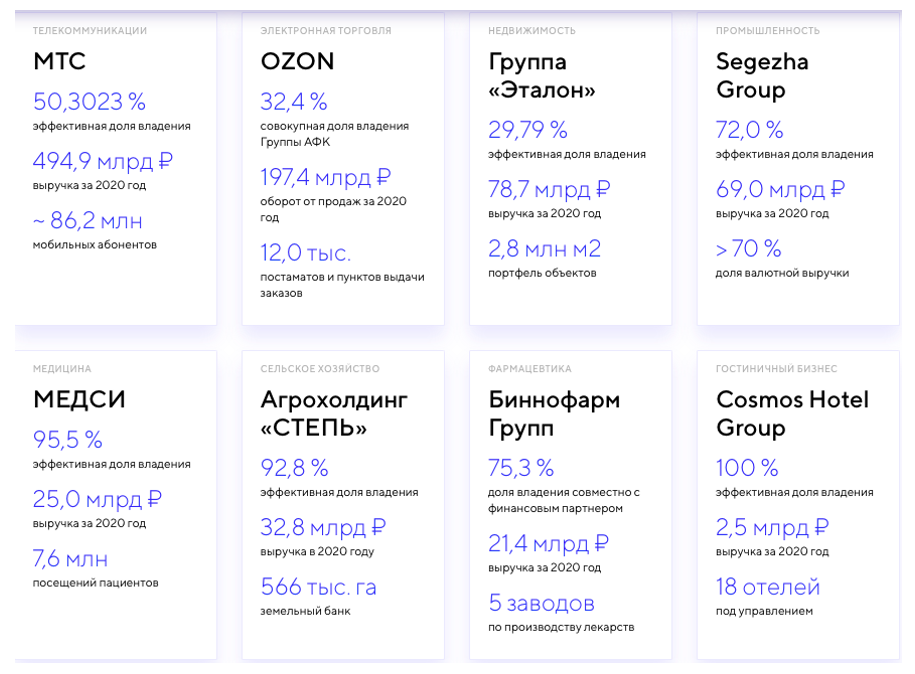This screenshot has width=915, height=674.
Task: Click the СЕЛЬСКОЕ ХОЗЯЙСТВО category label
Action: [320, 369]
